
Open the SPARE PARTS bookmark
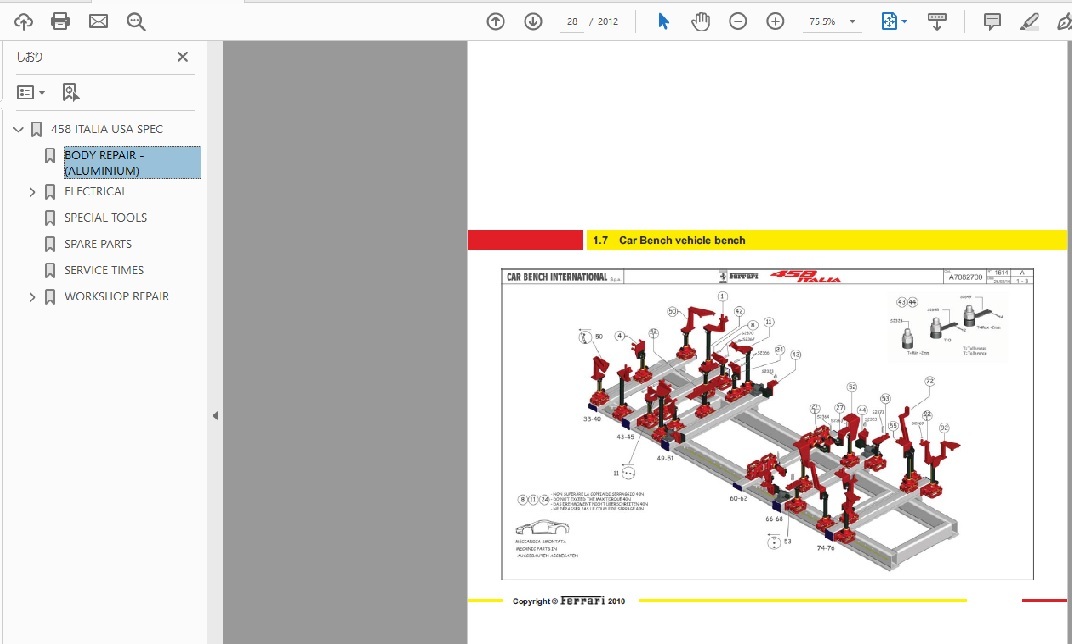(x=98, y=244)
